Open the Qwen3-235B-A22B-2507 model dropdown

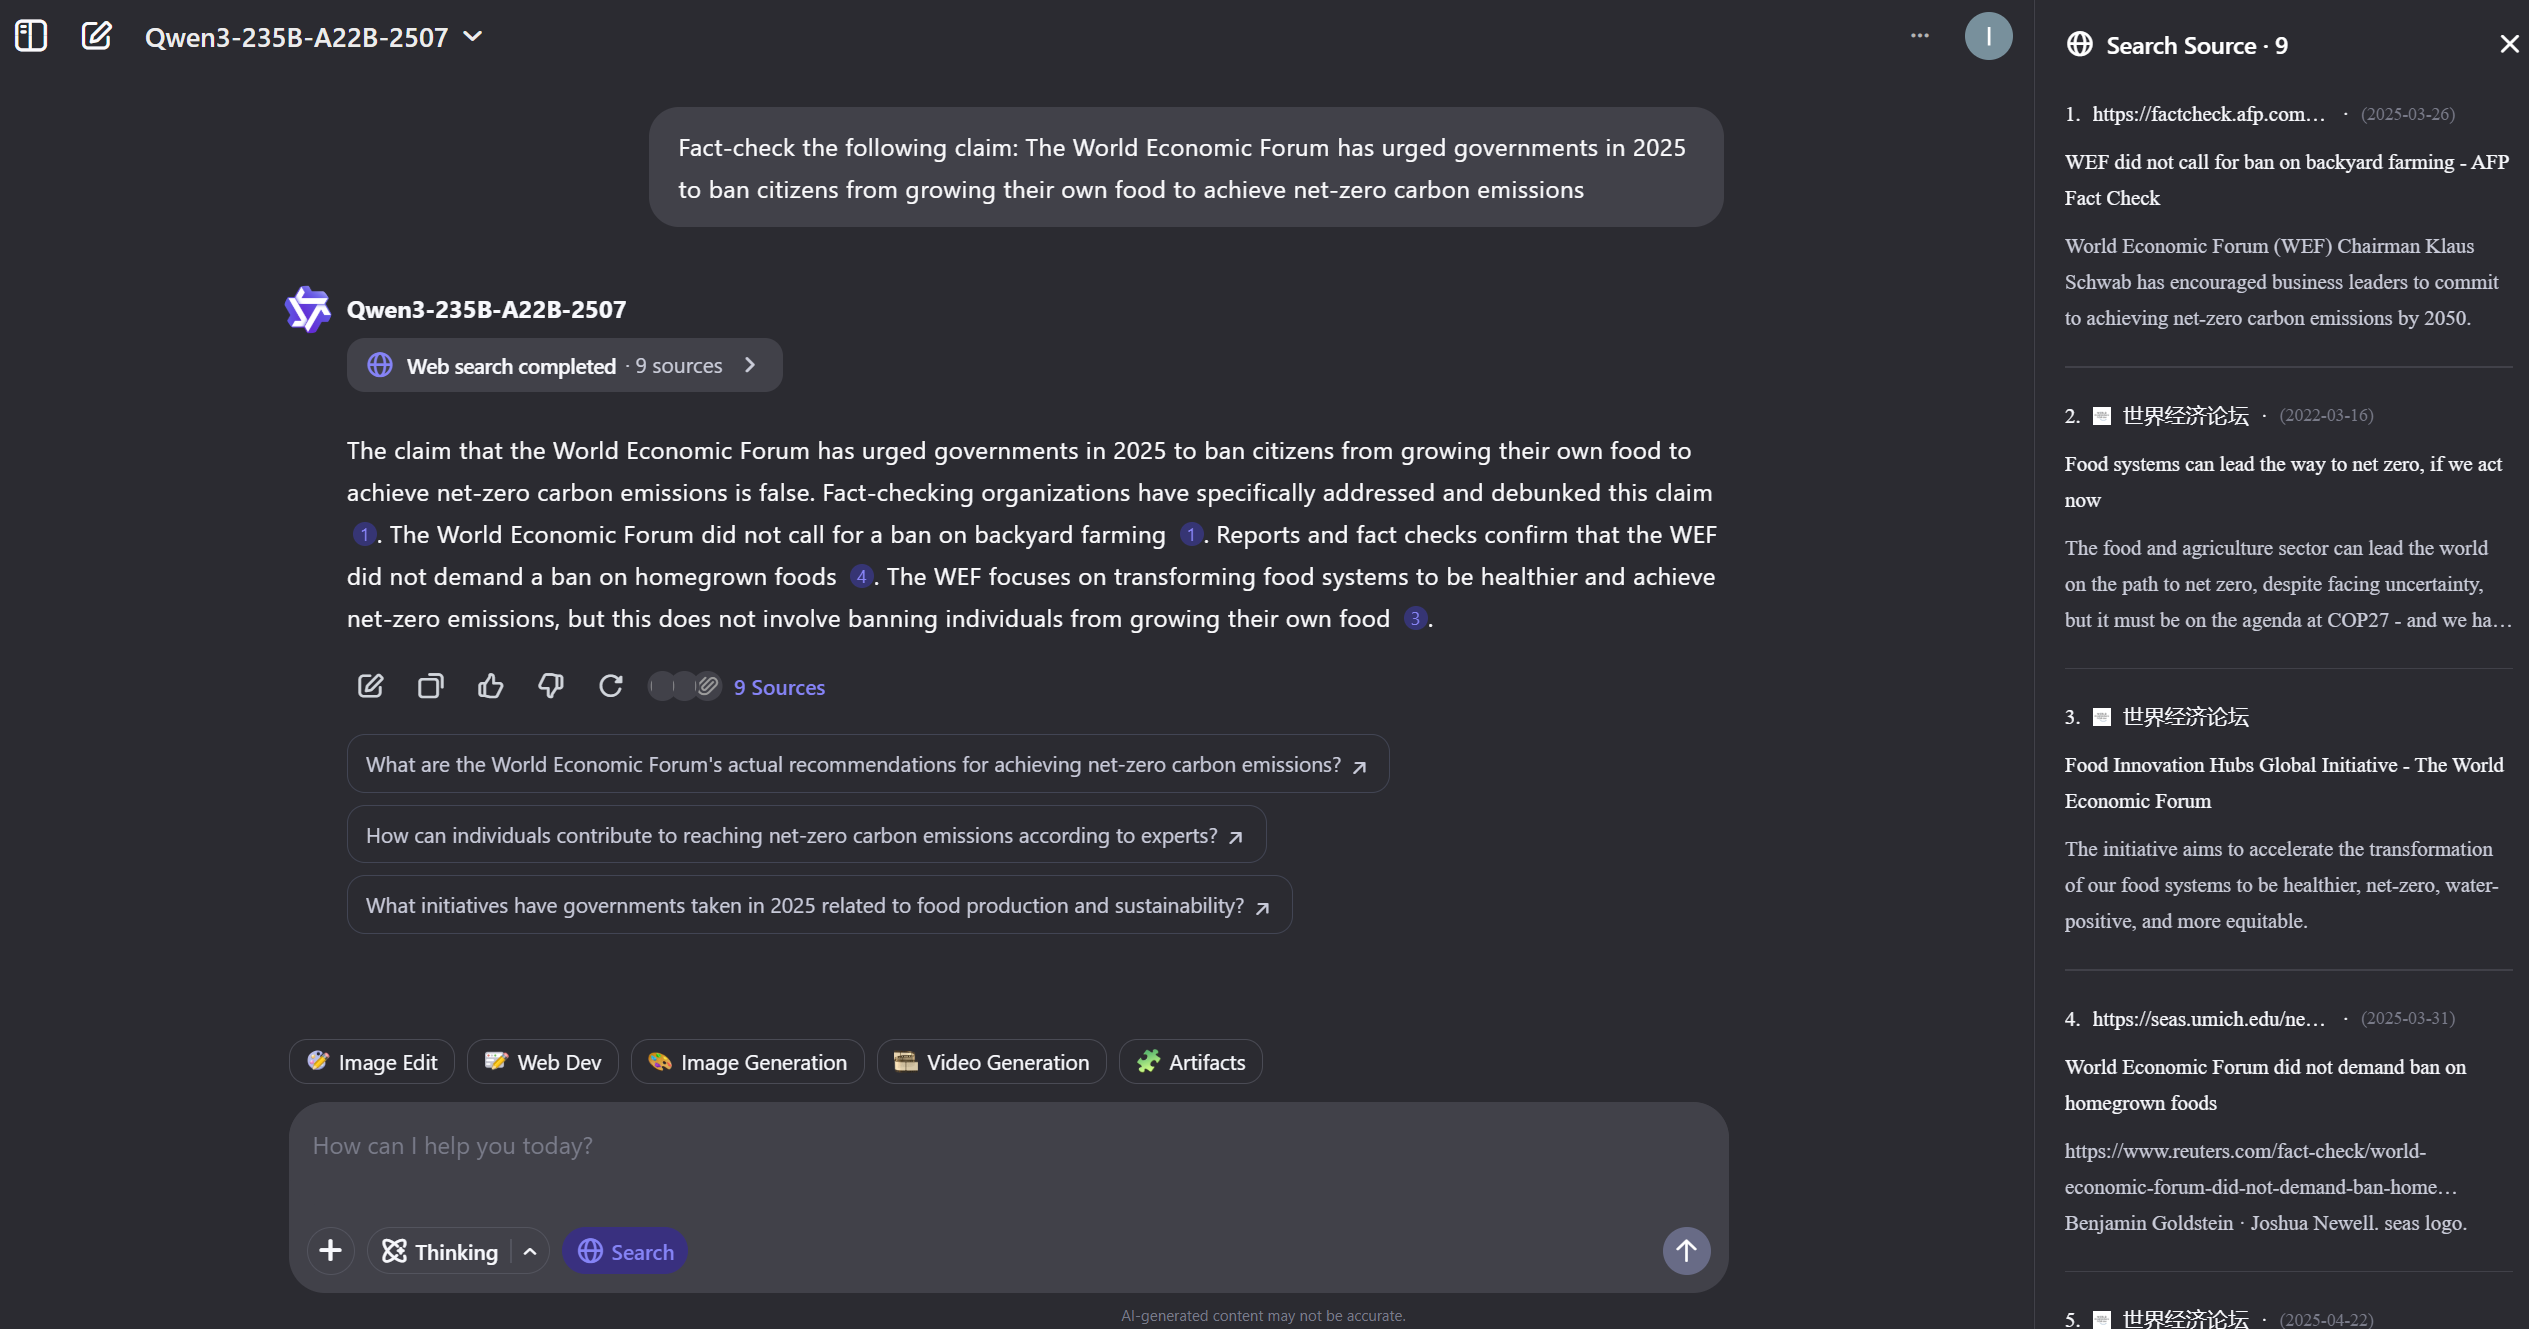pyautogui.click(x=313, y=37)
